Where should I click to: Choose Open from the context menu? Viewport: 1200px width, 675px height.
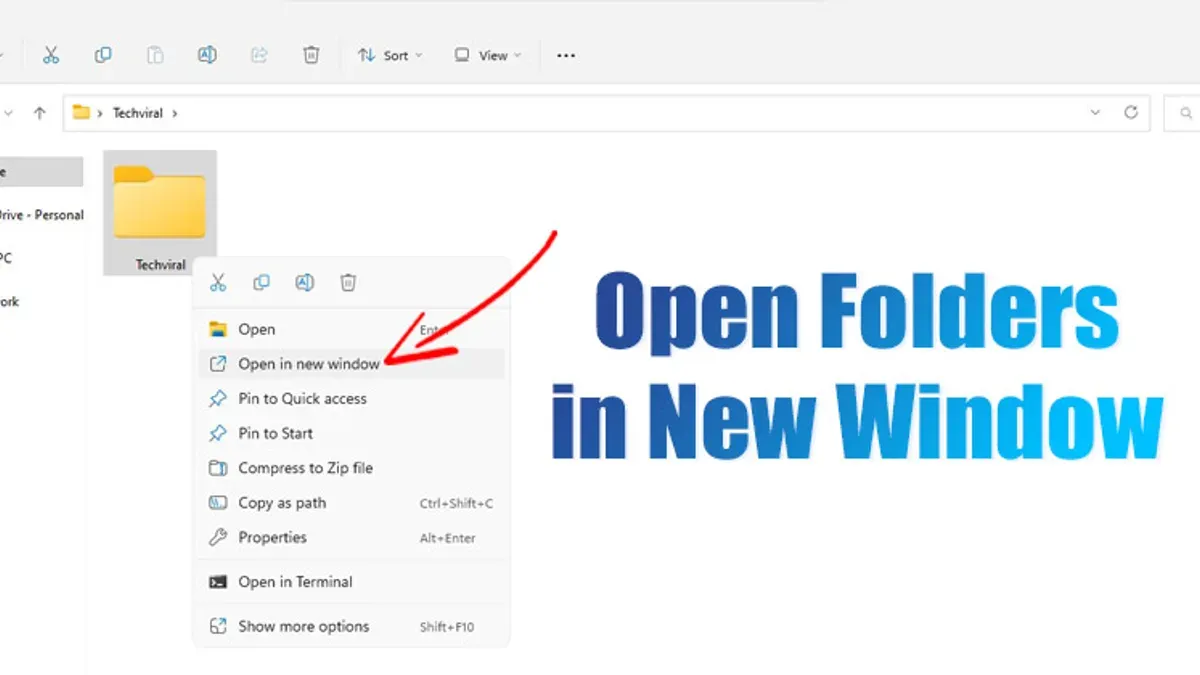coord(351,329)
